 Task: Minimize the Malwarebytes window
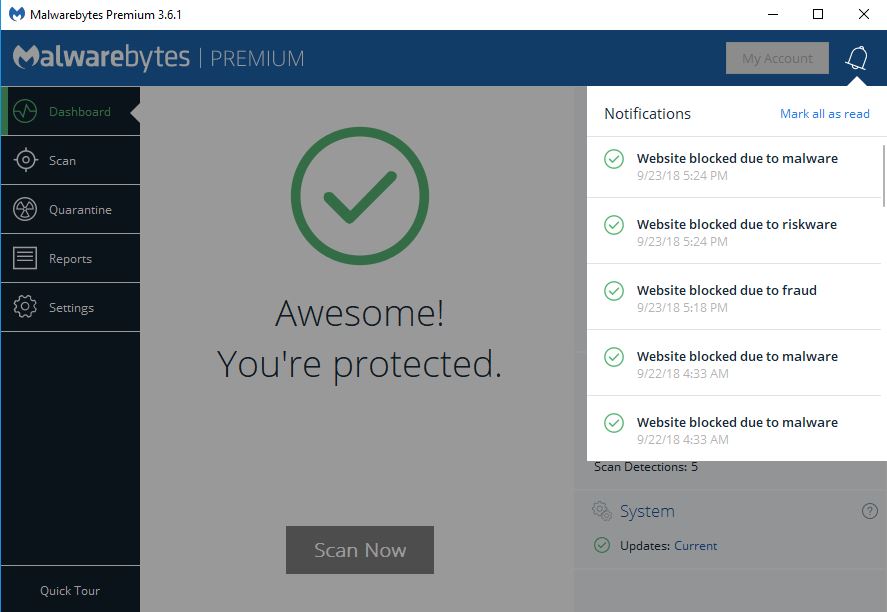773,14
